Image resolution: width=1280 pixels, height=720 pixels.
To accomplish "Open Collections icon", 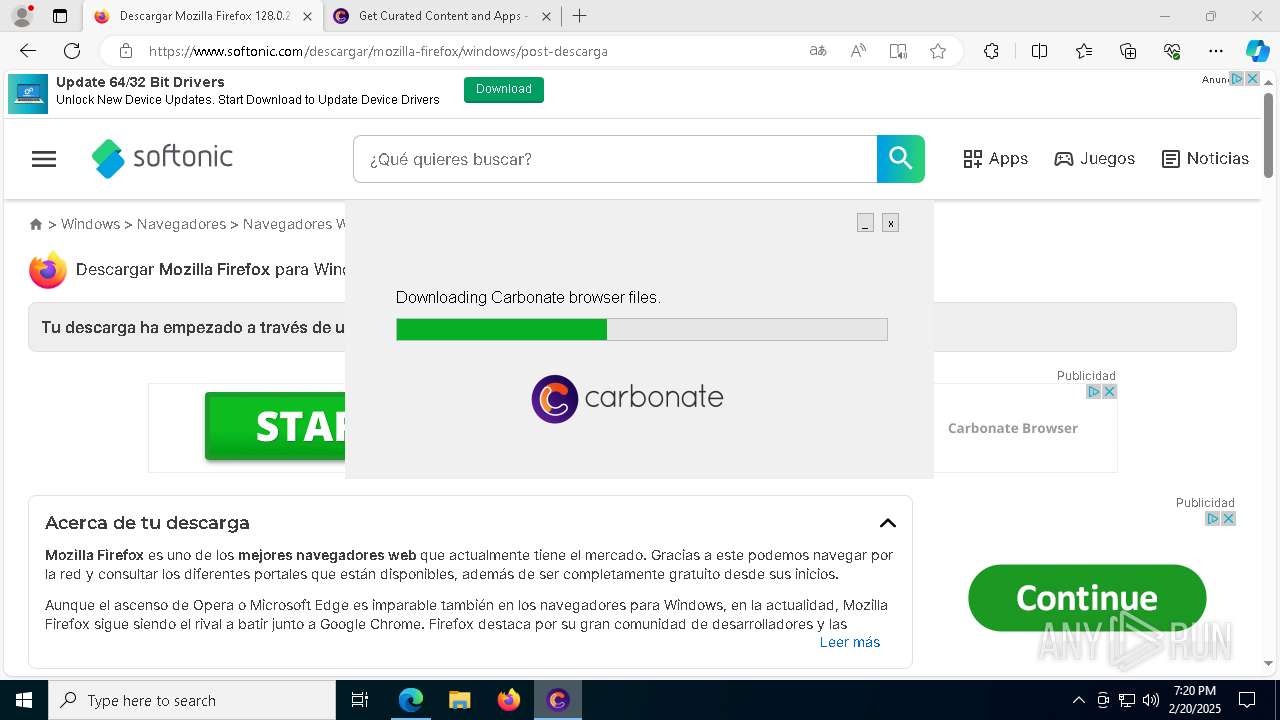I will (1128, 51).
